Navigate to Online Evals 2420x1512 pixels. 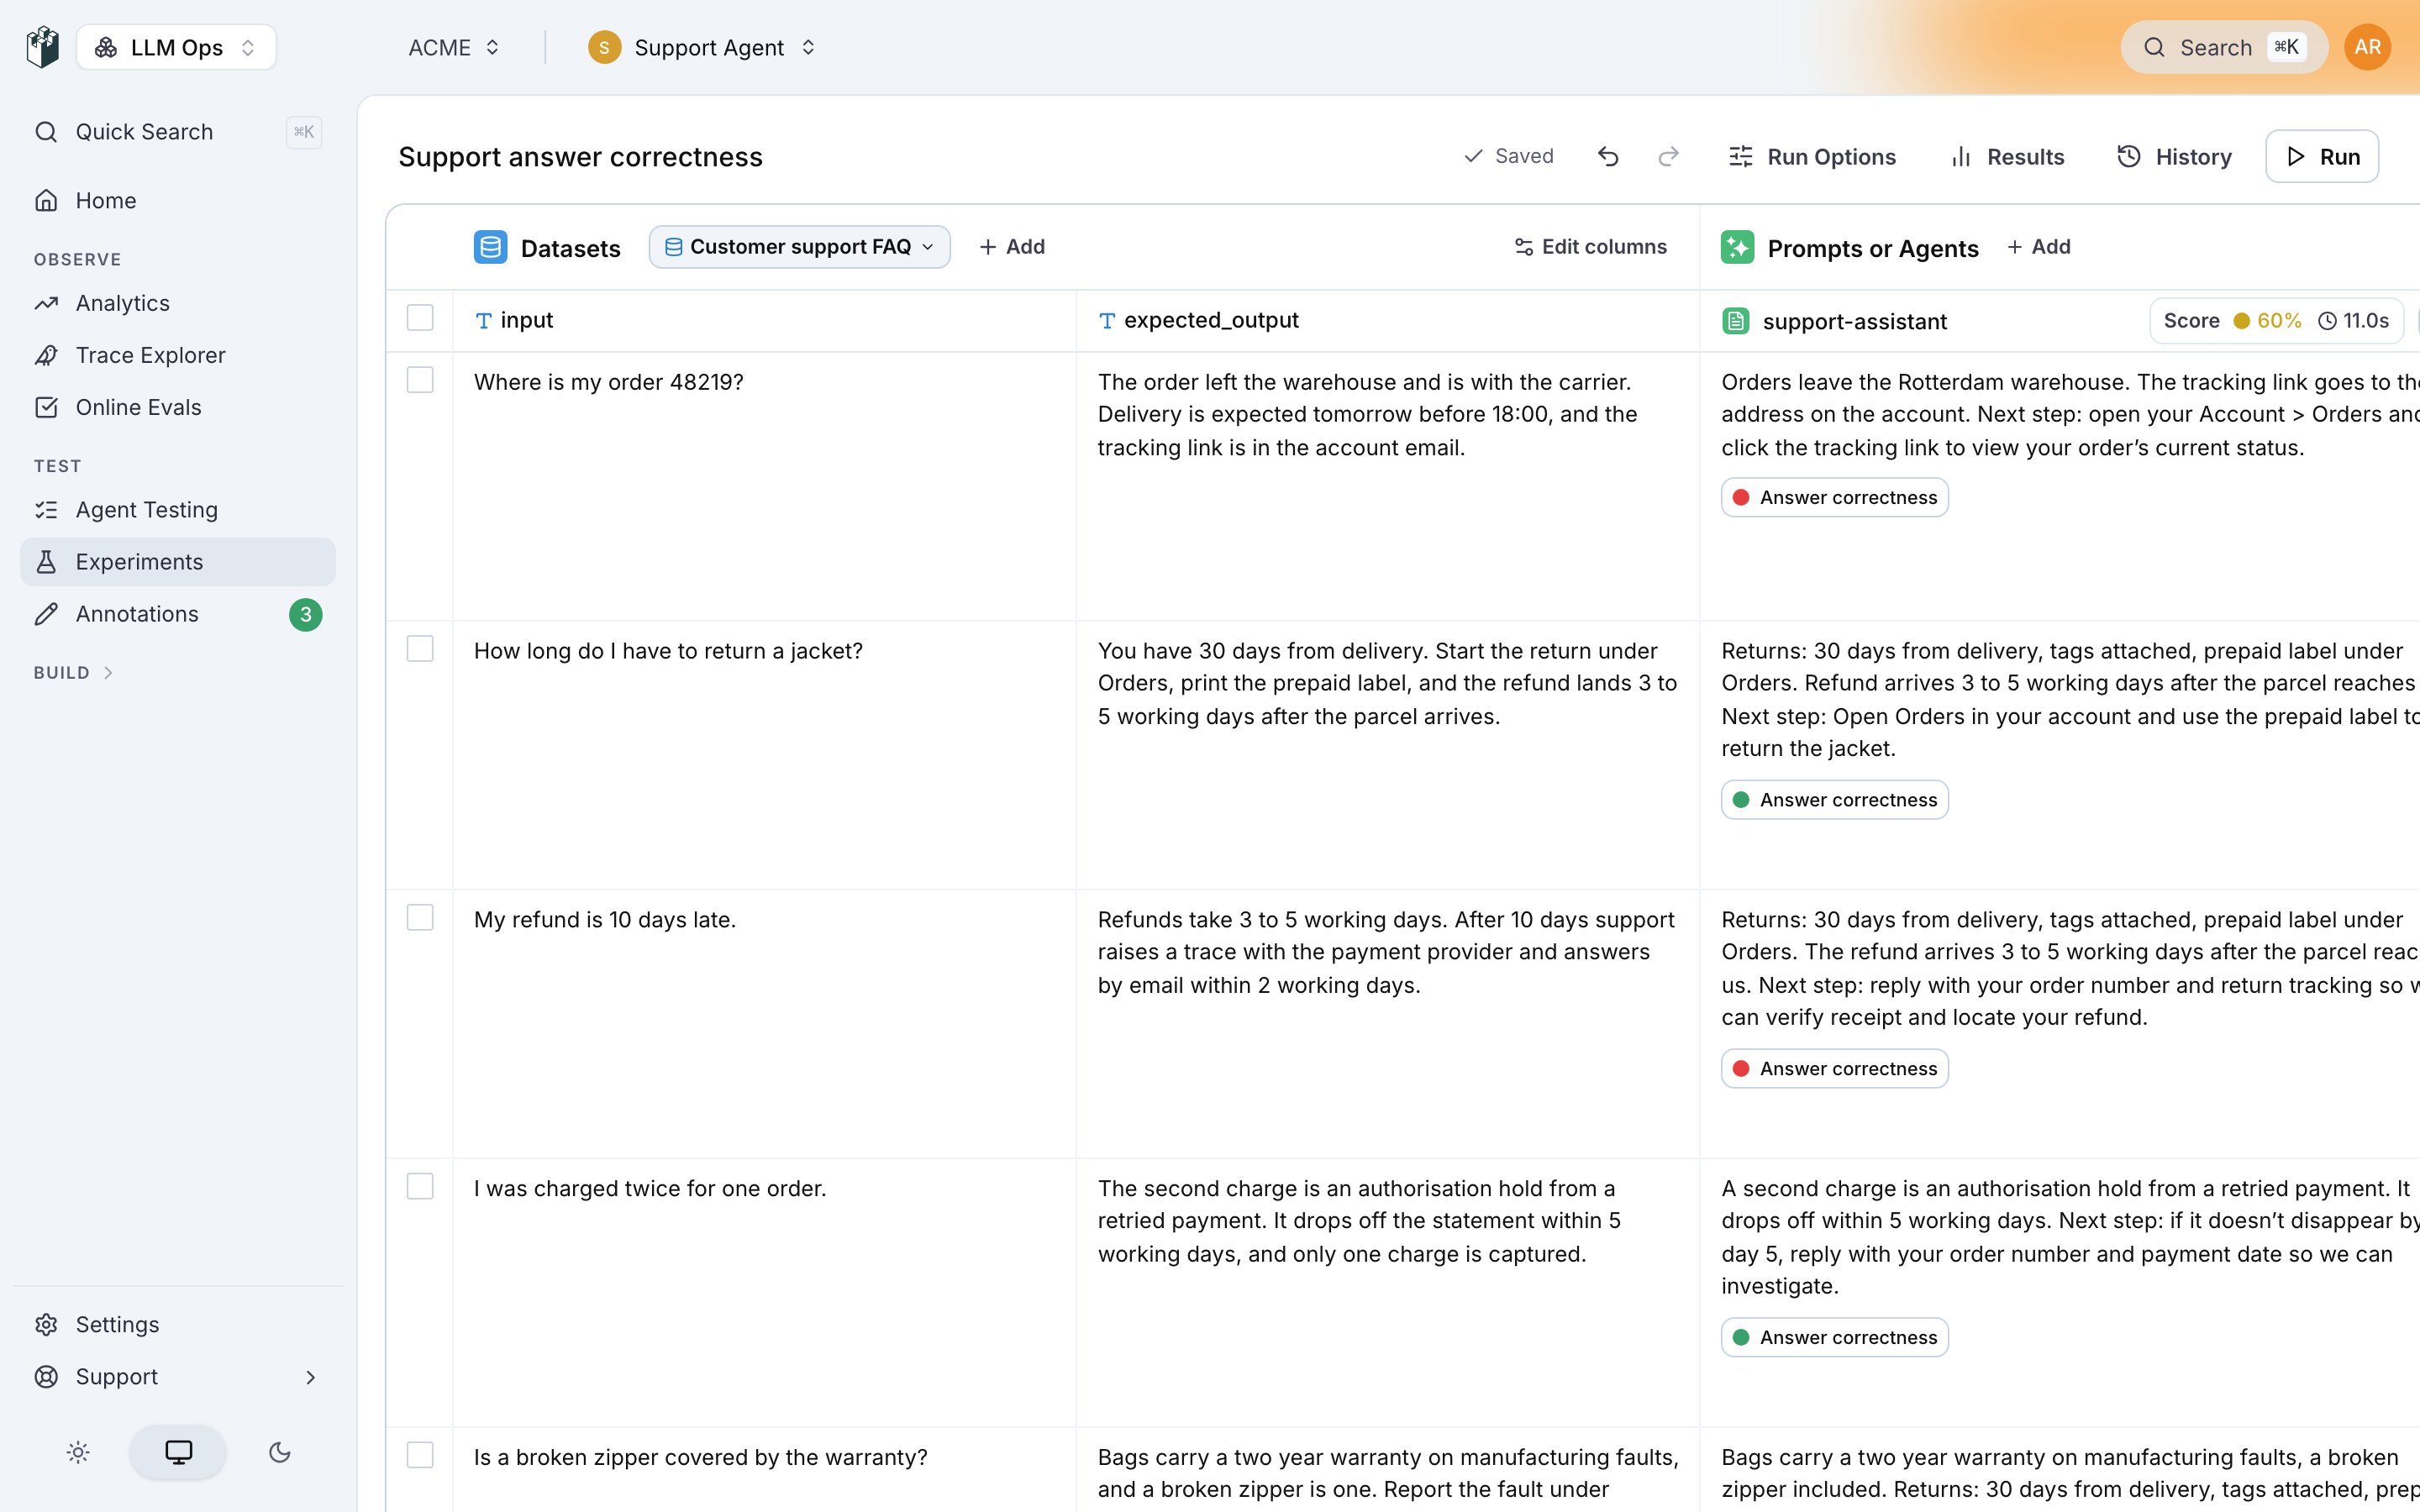tap(178, 407)
